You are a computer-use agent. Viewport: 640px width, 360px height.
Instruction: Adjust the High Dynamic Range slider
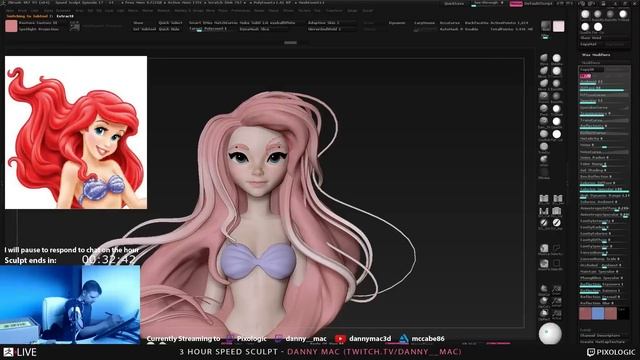click(x=604, y=196)
